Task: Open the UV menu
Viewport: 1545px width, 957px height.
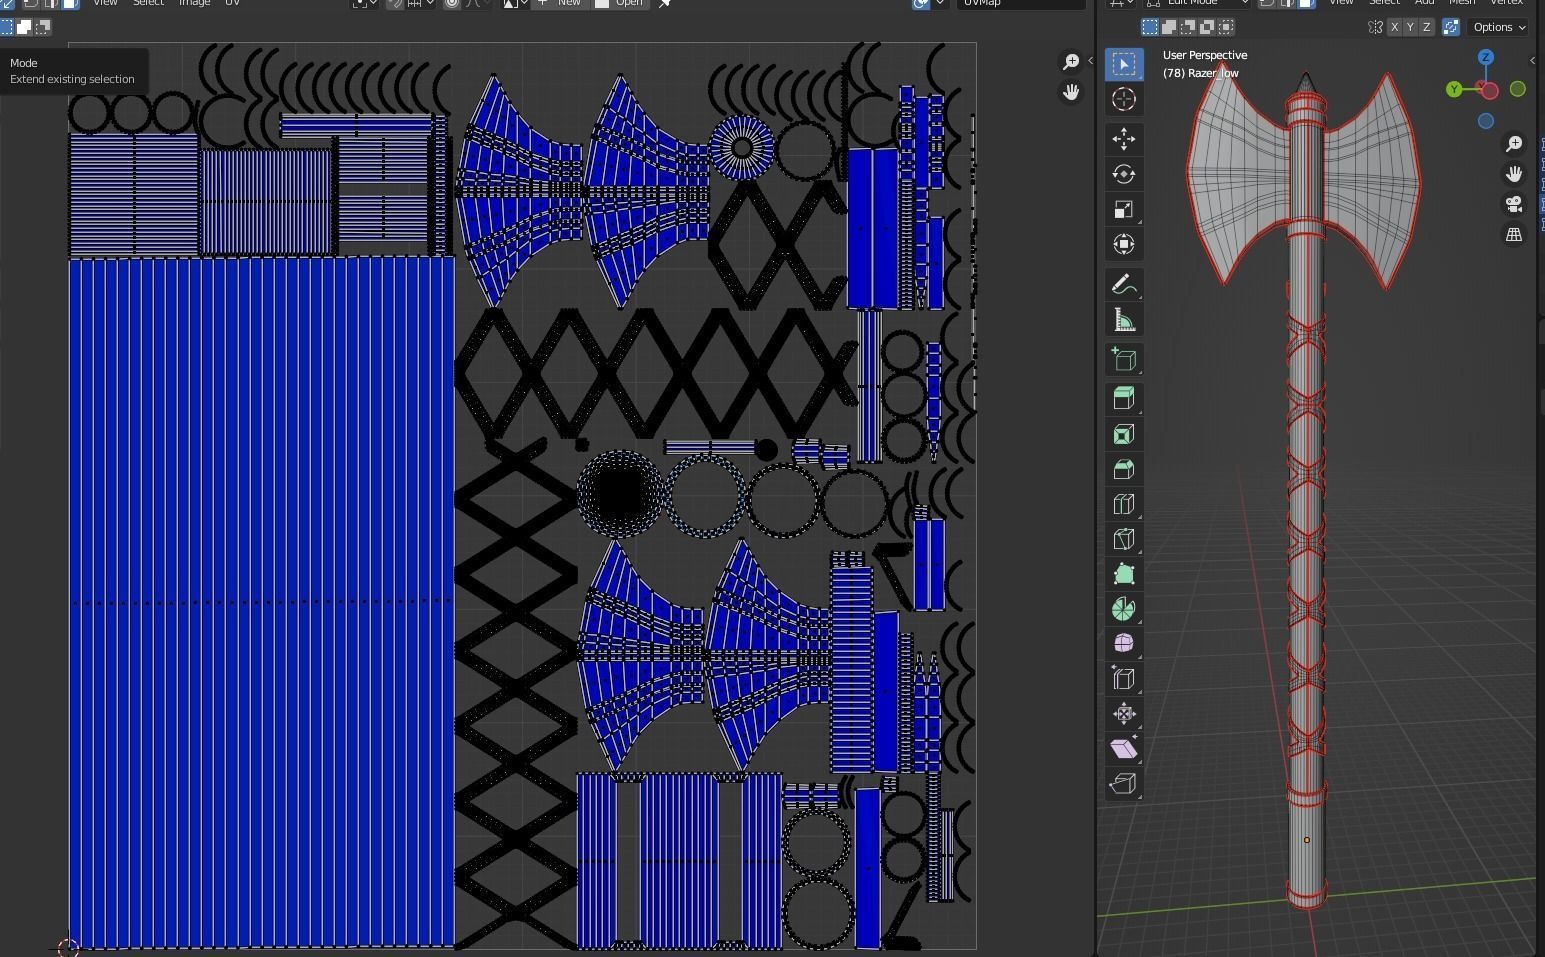Action: click(232, 3)
